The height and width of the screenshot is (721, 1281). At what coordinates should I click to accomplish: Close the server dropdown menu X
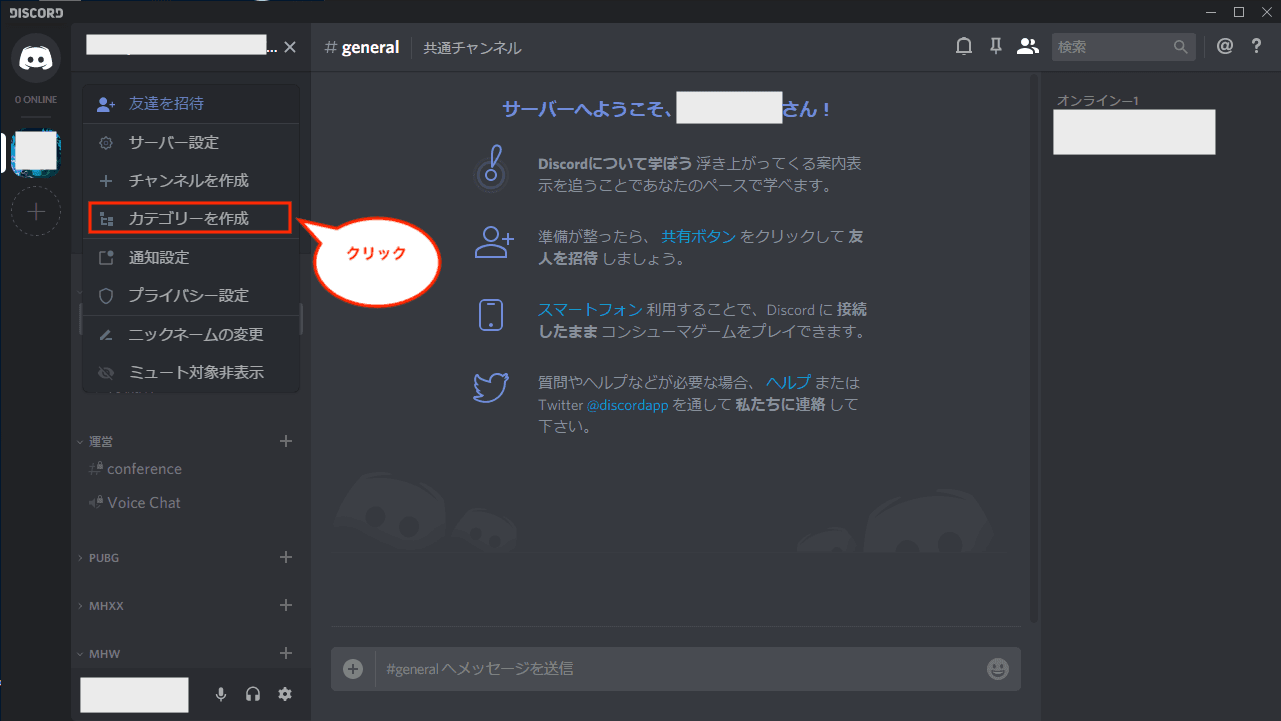pos(290,47)
